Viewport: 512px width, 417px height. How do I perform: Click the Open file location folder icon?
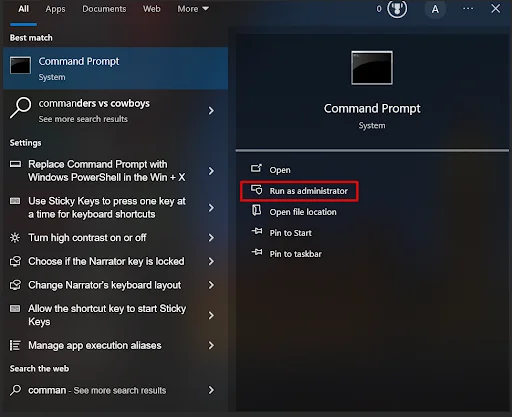(x=256, y=210)
